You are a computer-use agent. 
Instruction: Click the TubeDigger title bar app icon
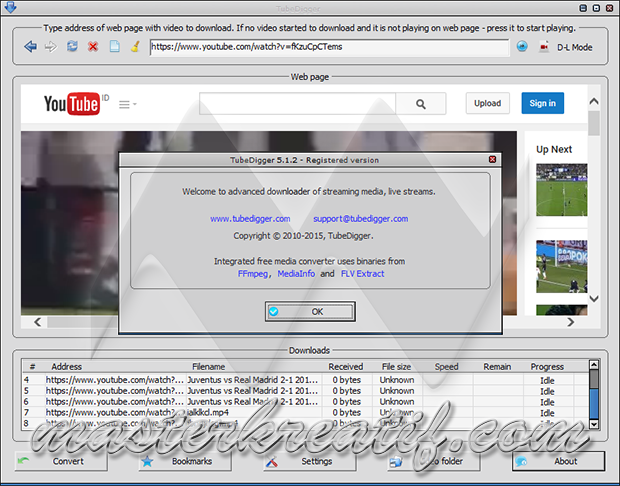[x=10, y=7]
